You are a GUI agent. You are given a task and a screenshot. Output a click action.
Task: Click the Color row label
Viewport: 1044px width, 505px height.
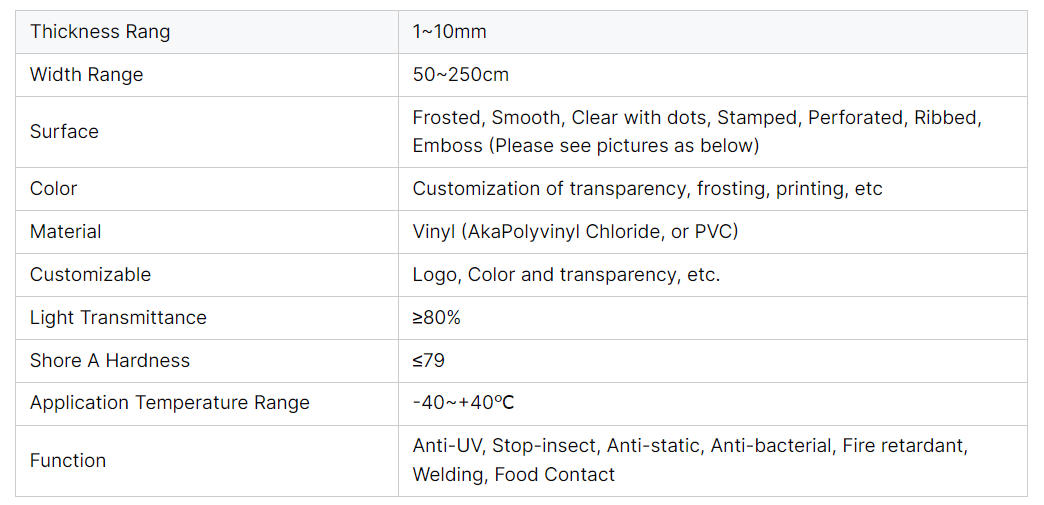(53, 189)
